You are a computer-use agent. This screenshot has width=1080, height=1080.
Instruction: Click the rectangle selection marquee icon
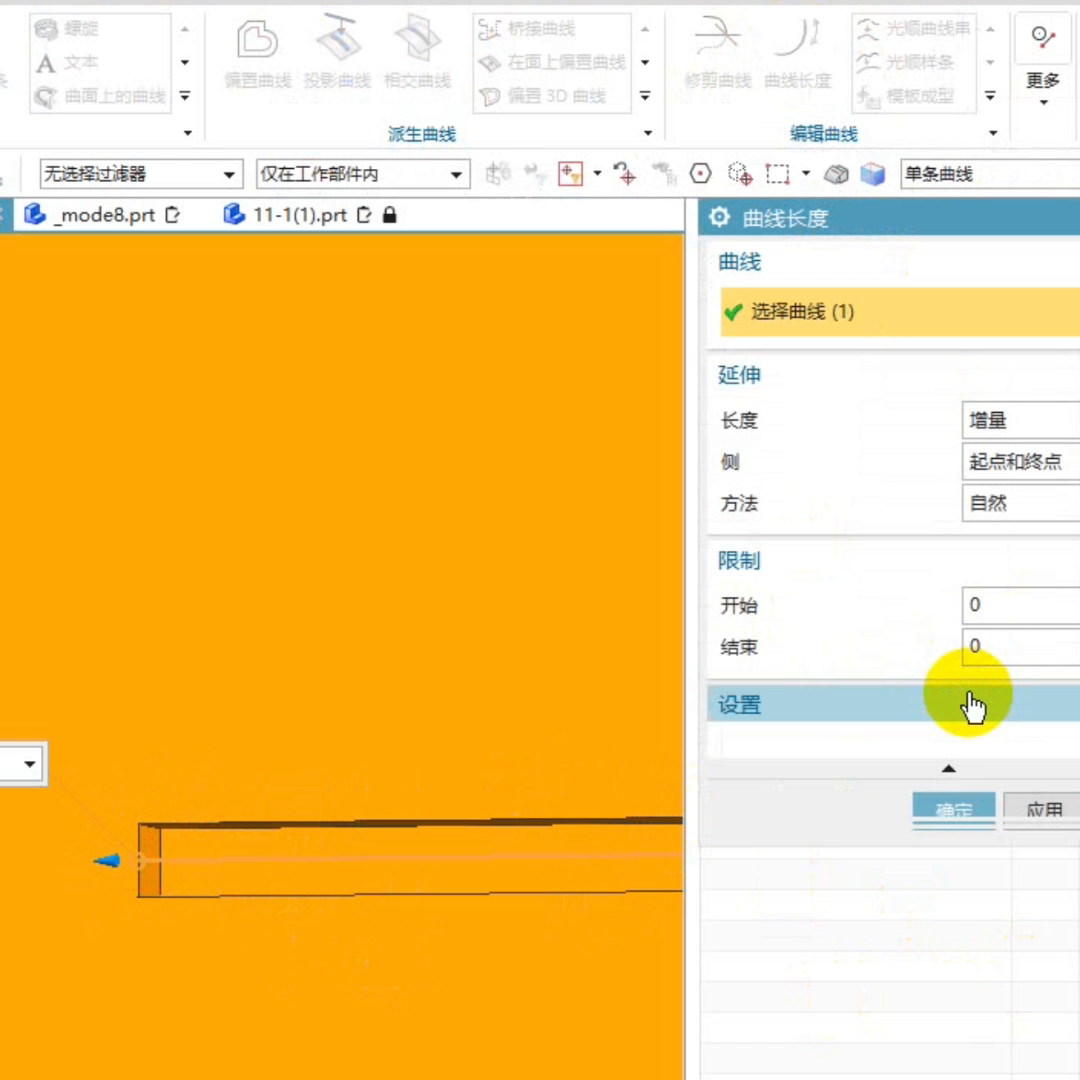777,174
